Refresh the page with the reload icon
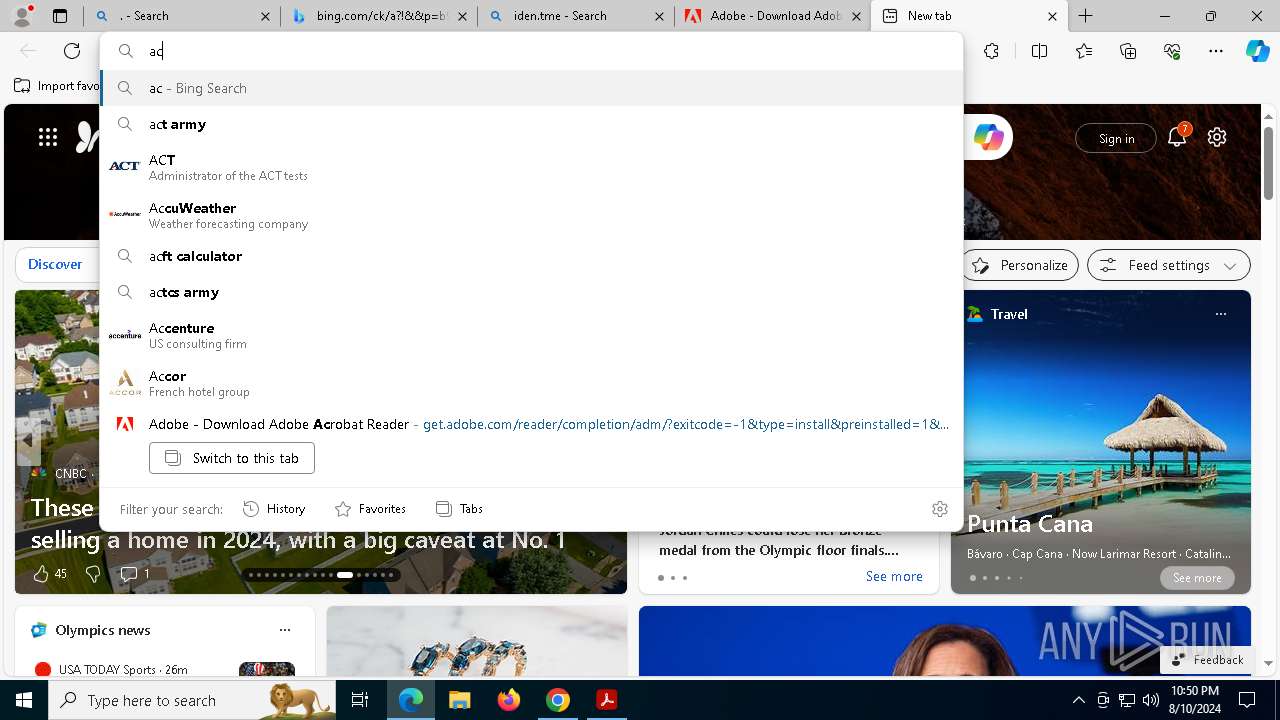 click(x=72, y=51)
